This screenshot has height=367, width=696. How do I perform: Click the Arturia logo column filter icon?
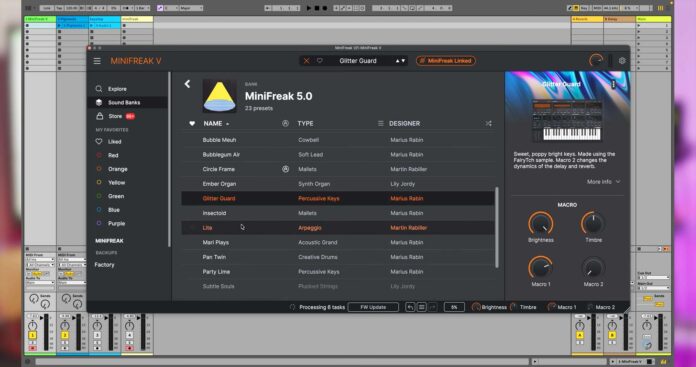pyautogui.click(x=285, y=123)
